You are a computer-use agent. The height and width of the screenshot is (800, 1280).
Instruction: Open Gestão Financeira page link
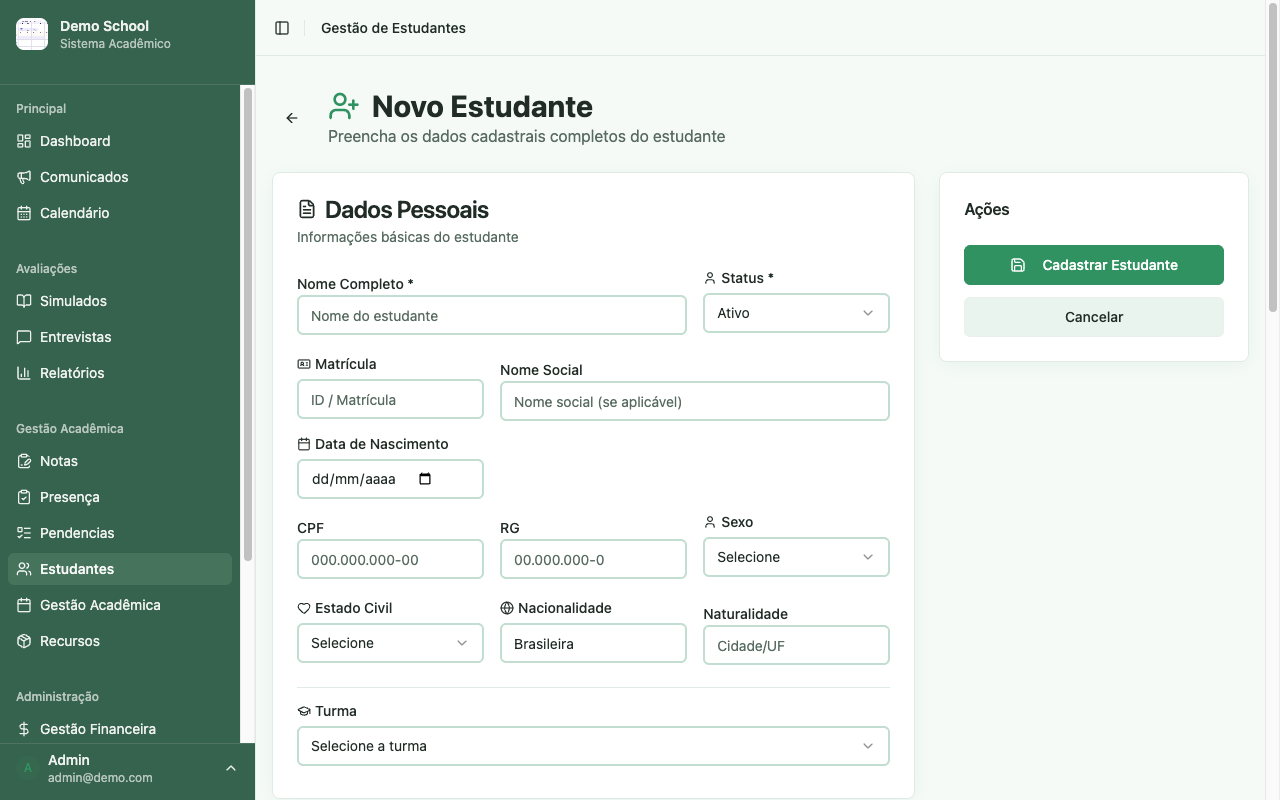120,729
